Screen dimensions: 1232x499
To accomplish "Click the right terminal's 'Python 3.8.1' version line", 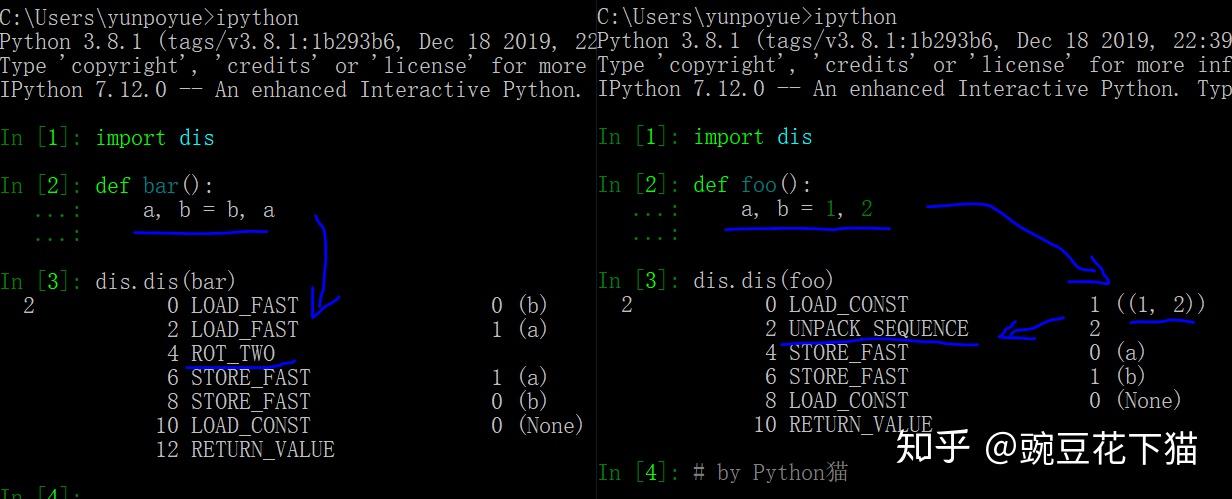I will 915,41.
